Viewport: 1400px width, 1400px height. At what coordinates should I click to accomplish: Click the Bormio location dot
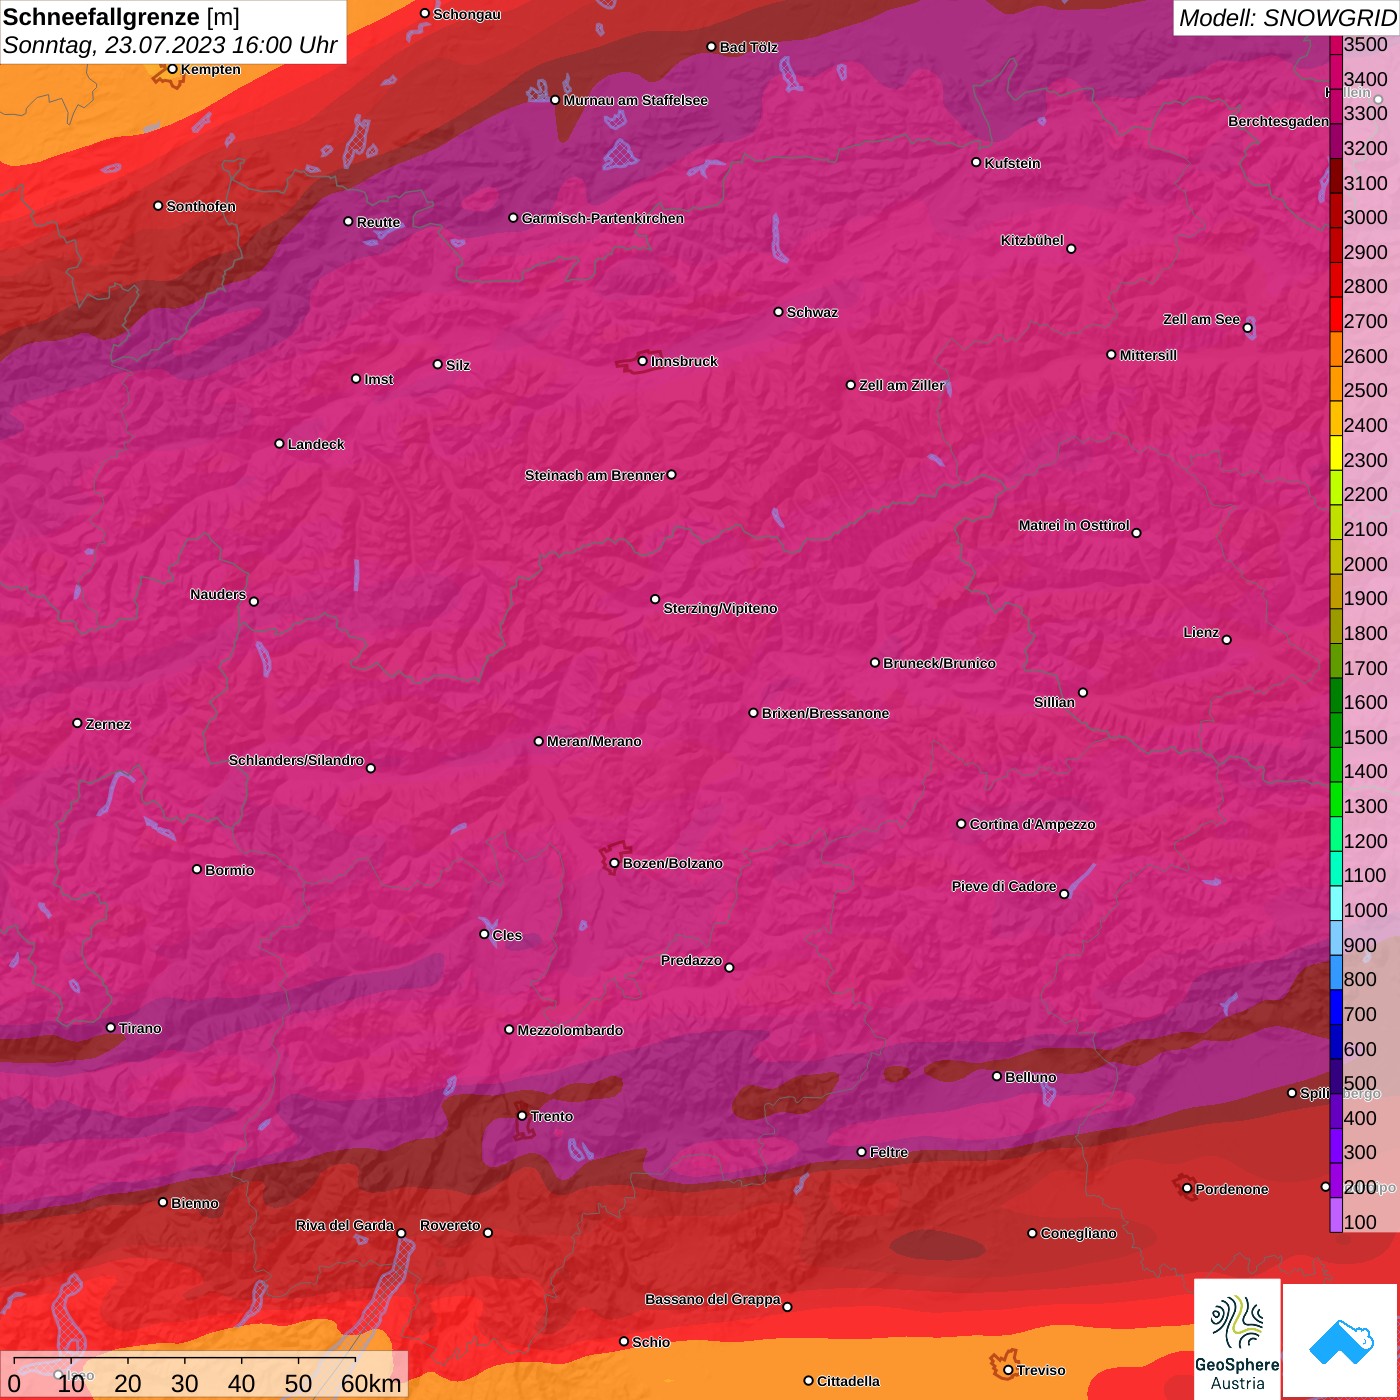point(197,869)
